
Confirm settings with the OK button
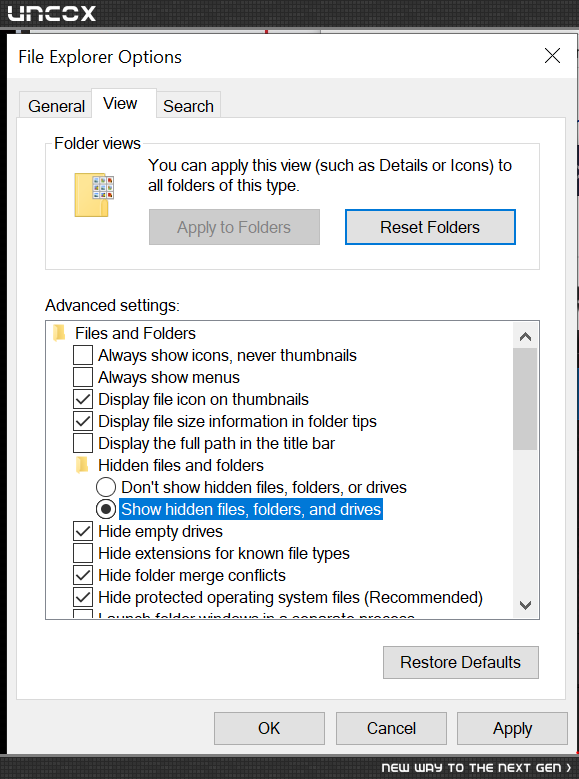point(269,728)
